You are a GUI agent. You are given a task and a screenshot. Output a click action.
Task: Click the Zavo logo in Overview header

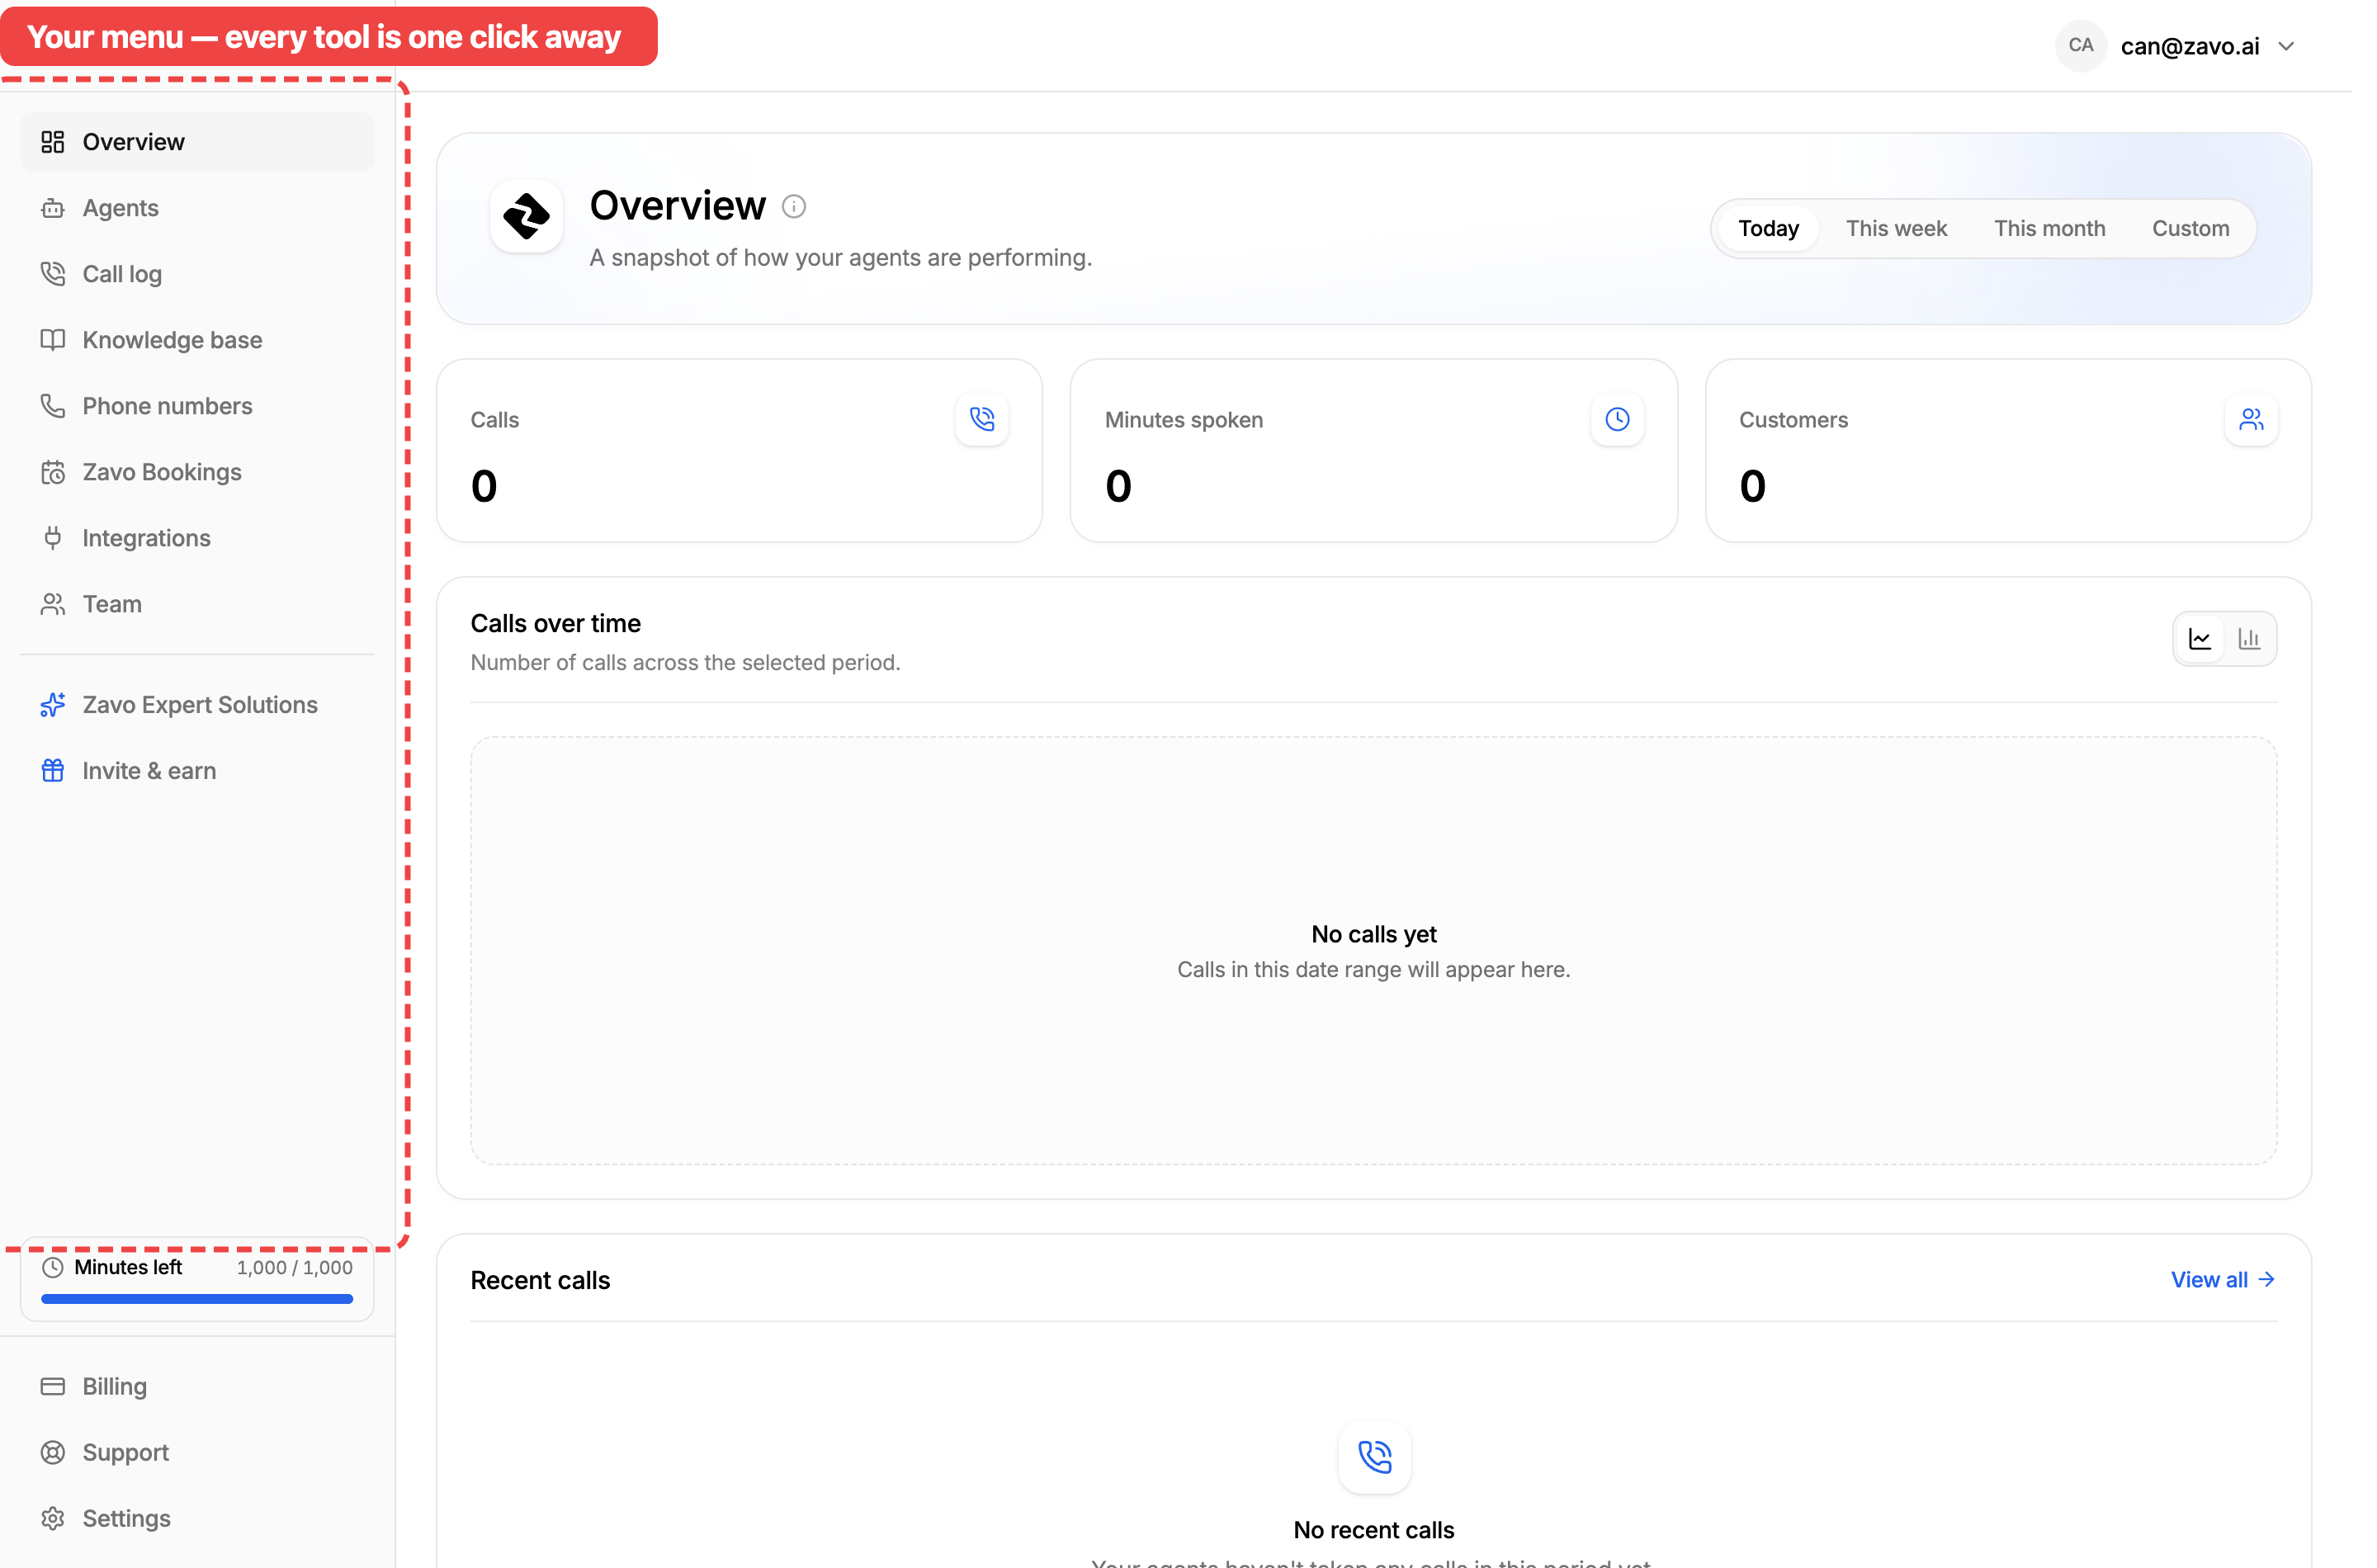527,216
